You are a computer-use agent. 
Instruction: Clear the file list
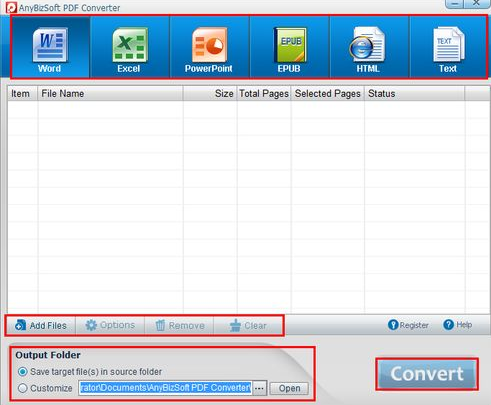tap(248, 325)
